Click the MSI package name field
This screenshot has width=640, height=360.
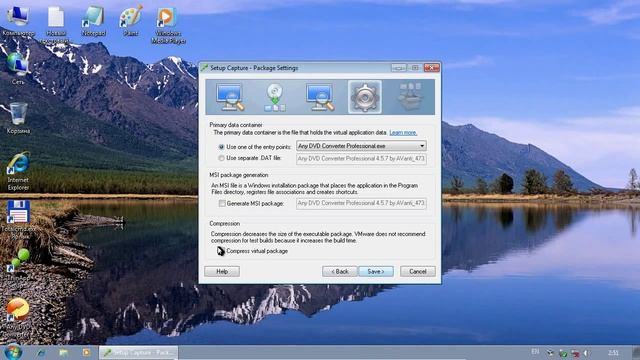pyautogui.click(x=361, y=203)
